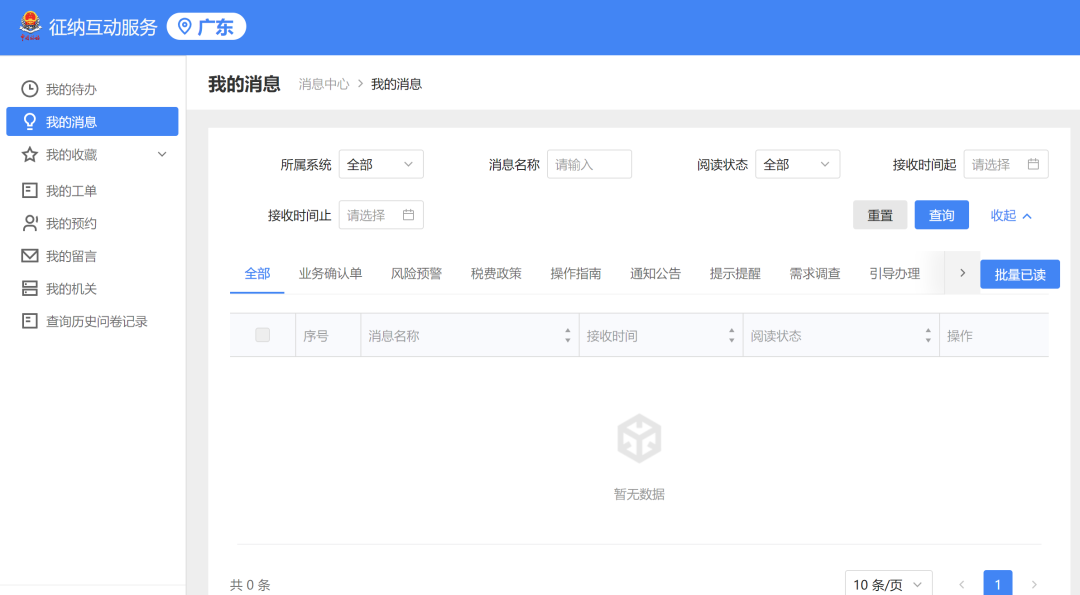Image resolution: width=1080 pixels, height=595 pixels.
Task: Go to page 1
Action: tap(997, 584)
